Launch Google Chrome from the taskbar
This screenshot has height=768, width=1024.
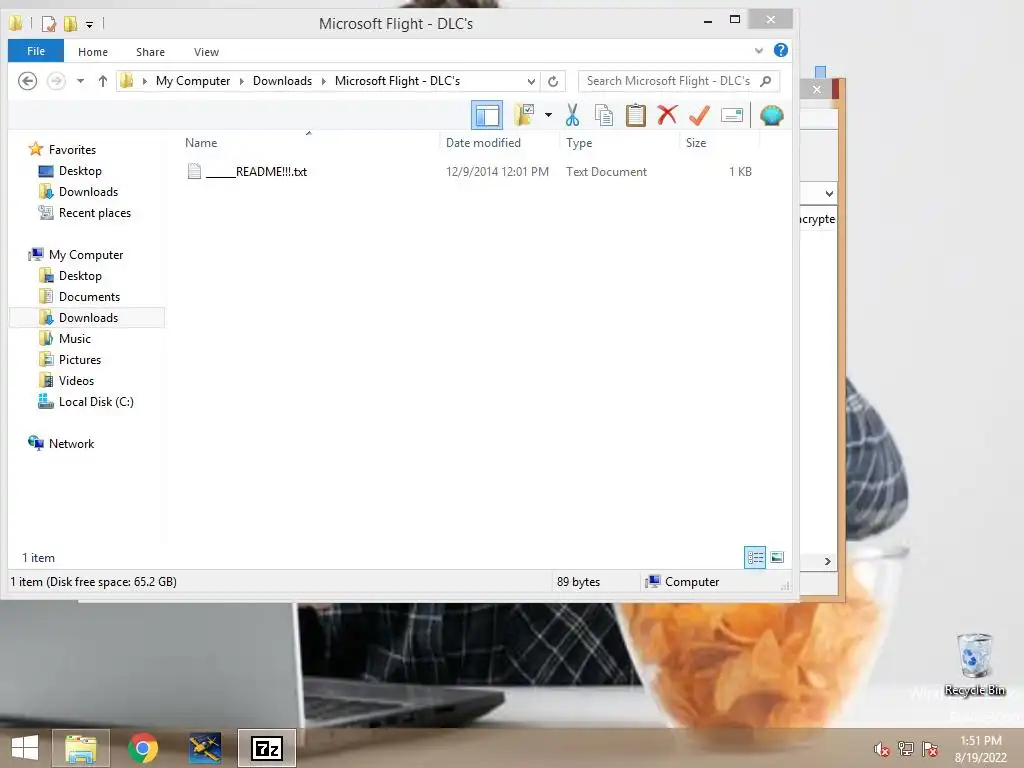142,748
